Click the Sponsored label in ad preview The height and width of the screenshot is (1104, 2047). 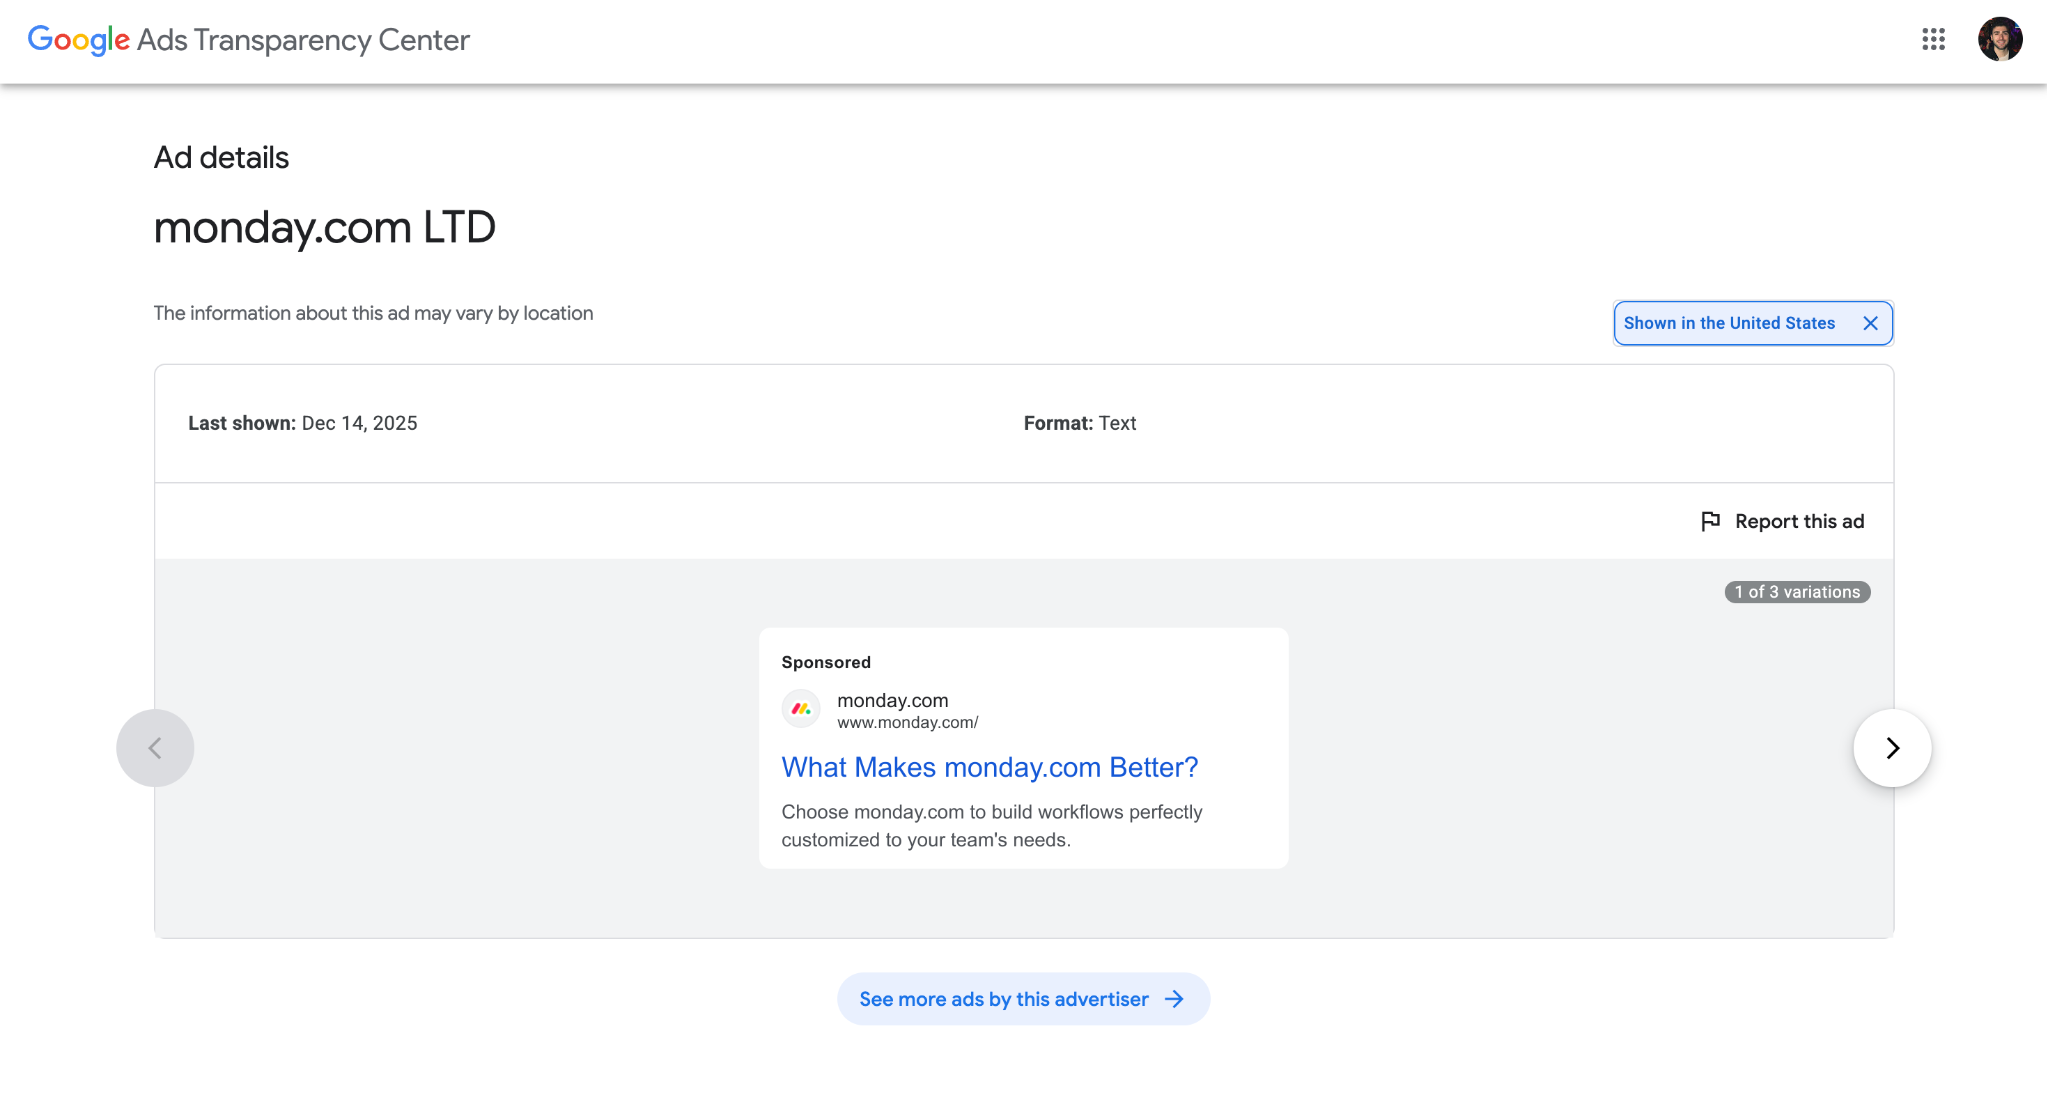pos(825,662)
